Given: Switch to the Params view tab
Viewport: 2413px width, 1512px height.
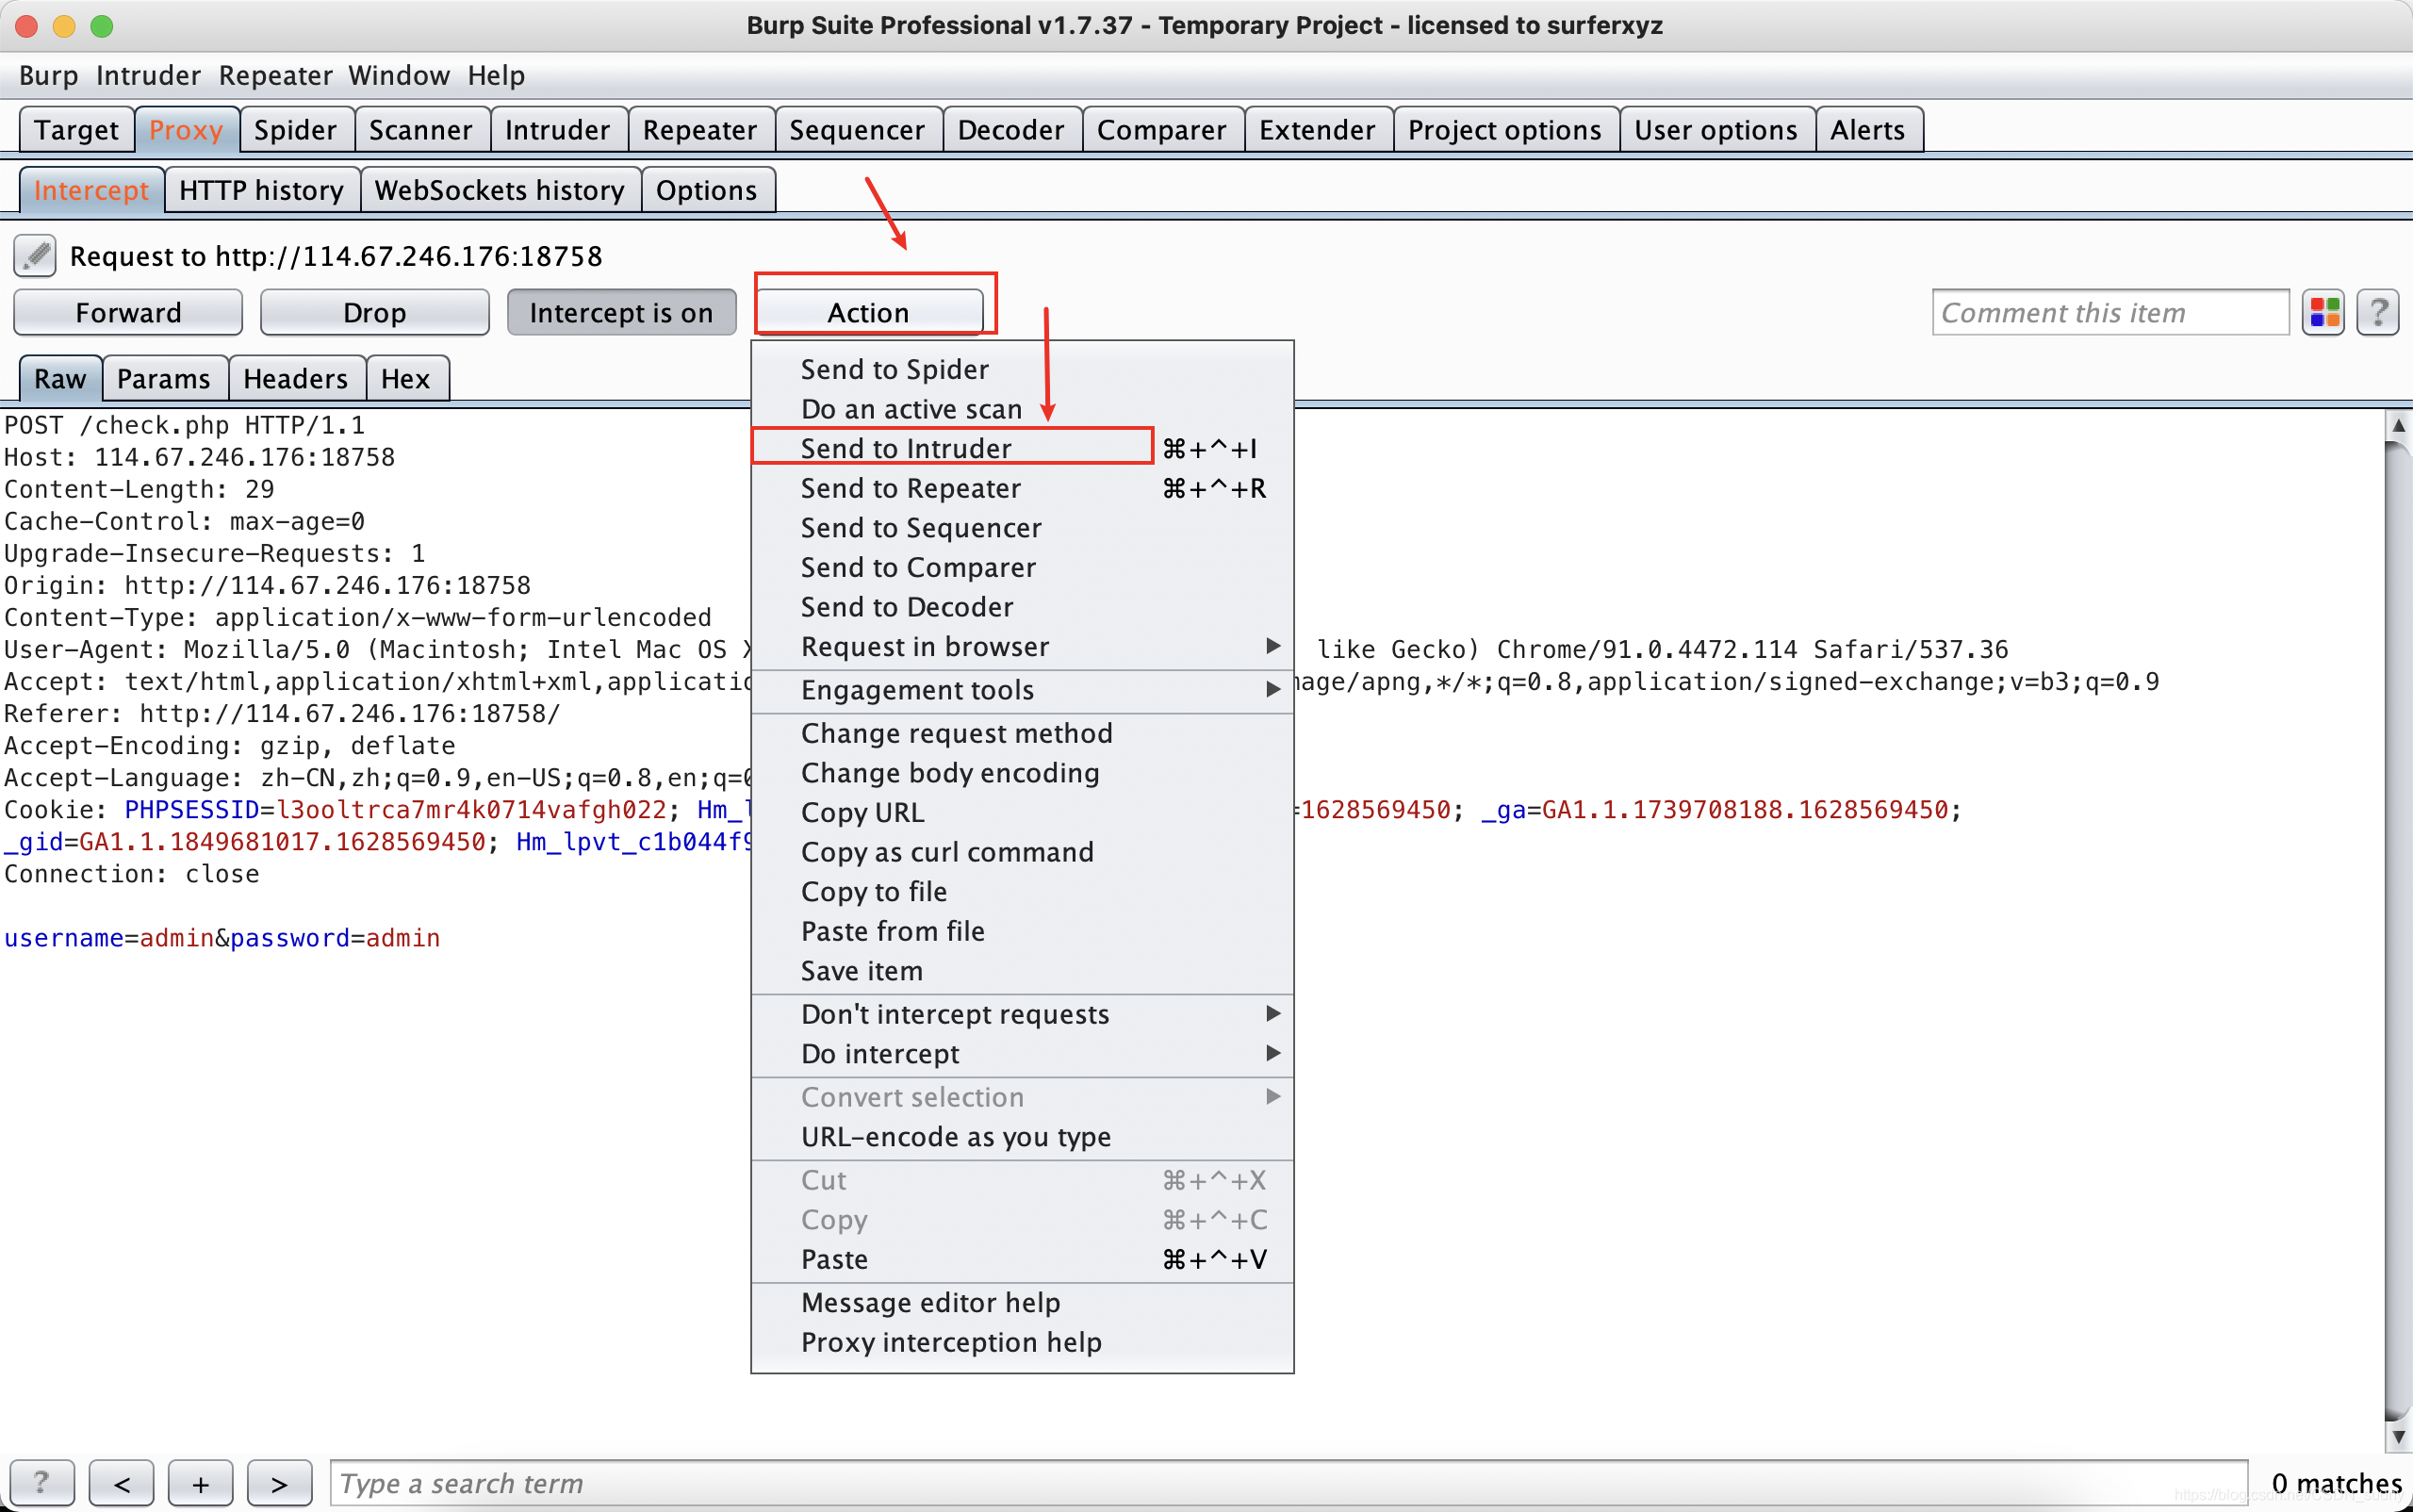Looking at the screenshot, I should (x=163, y=379).
